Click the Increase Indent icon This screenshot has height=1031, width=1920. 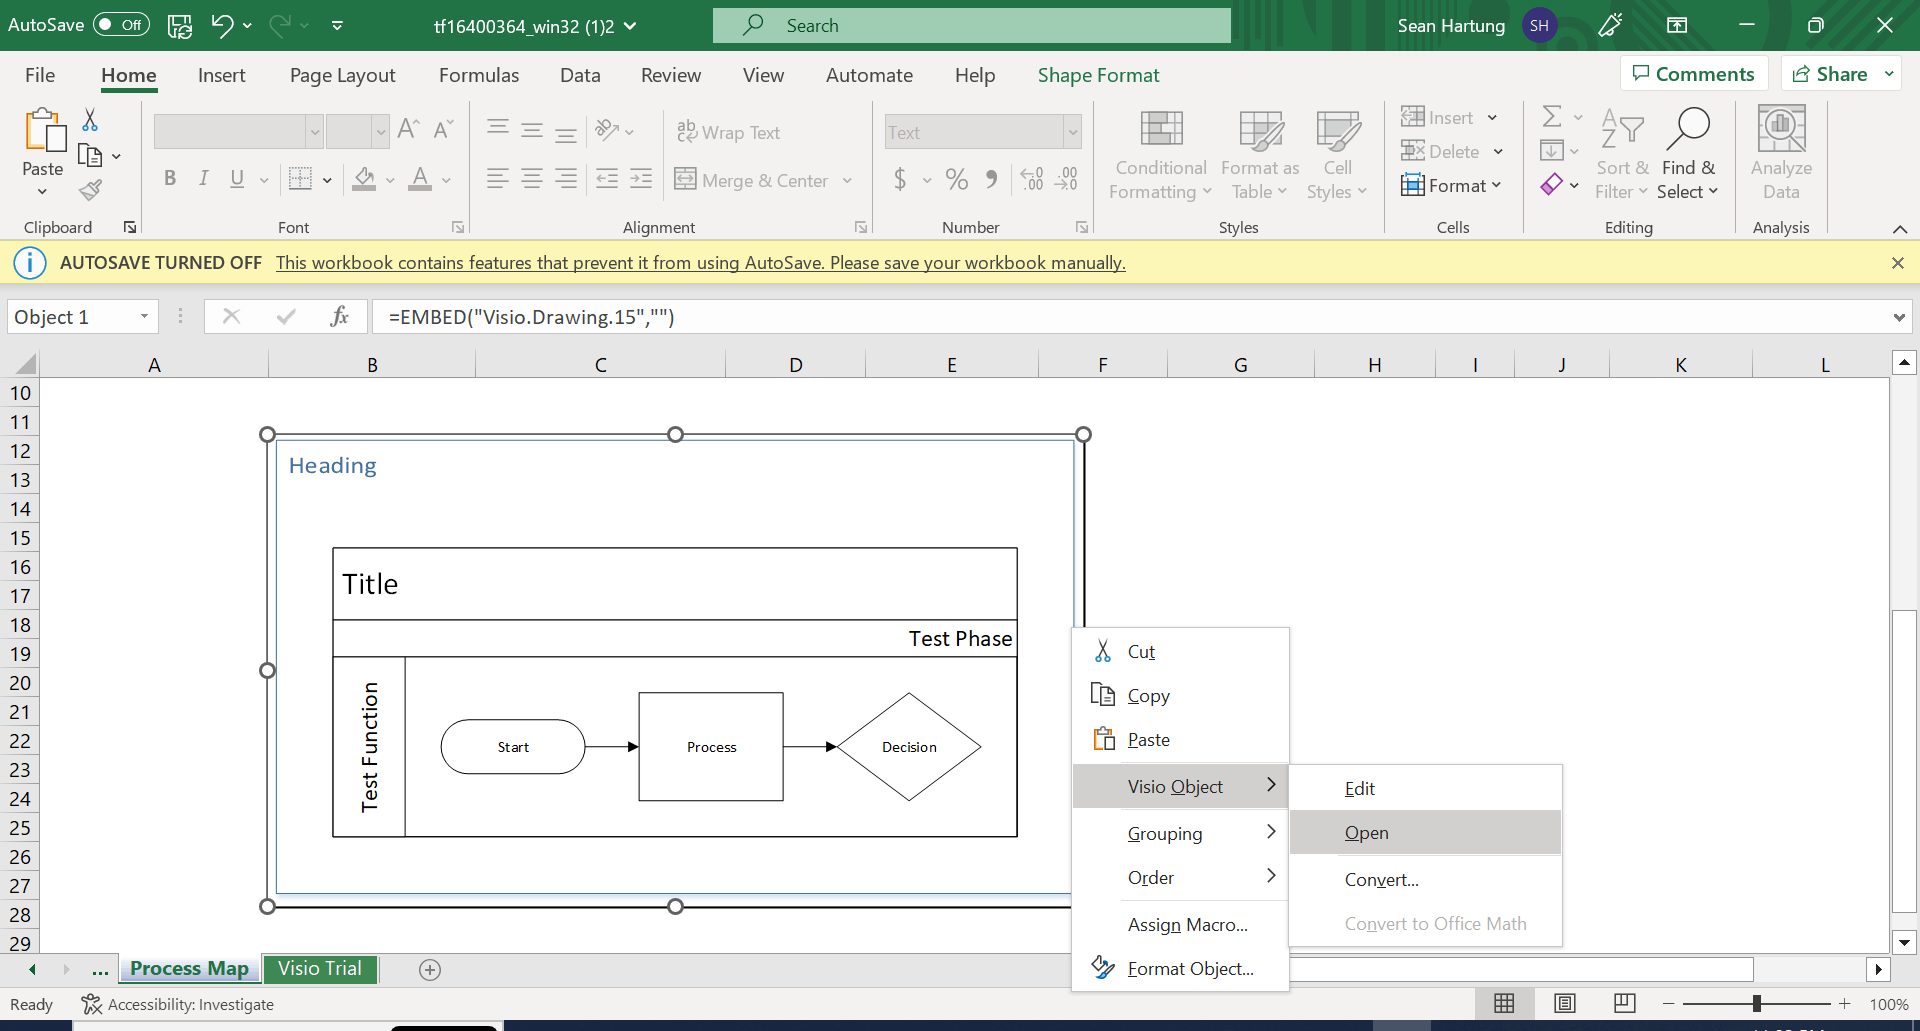[640, 179]
